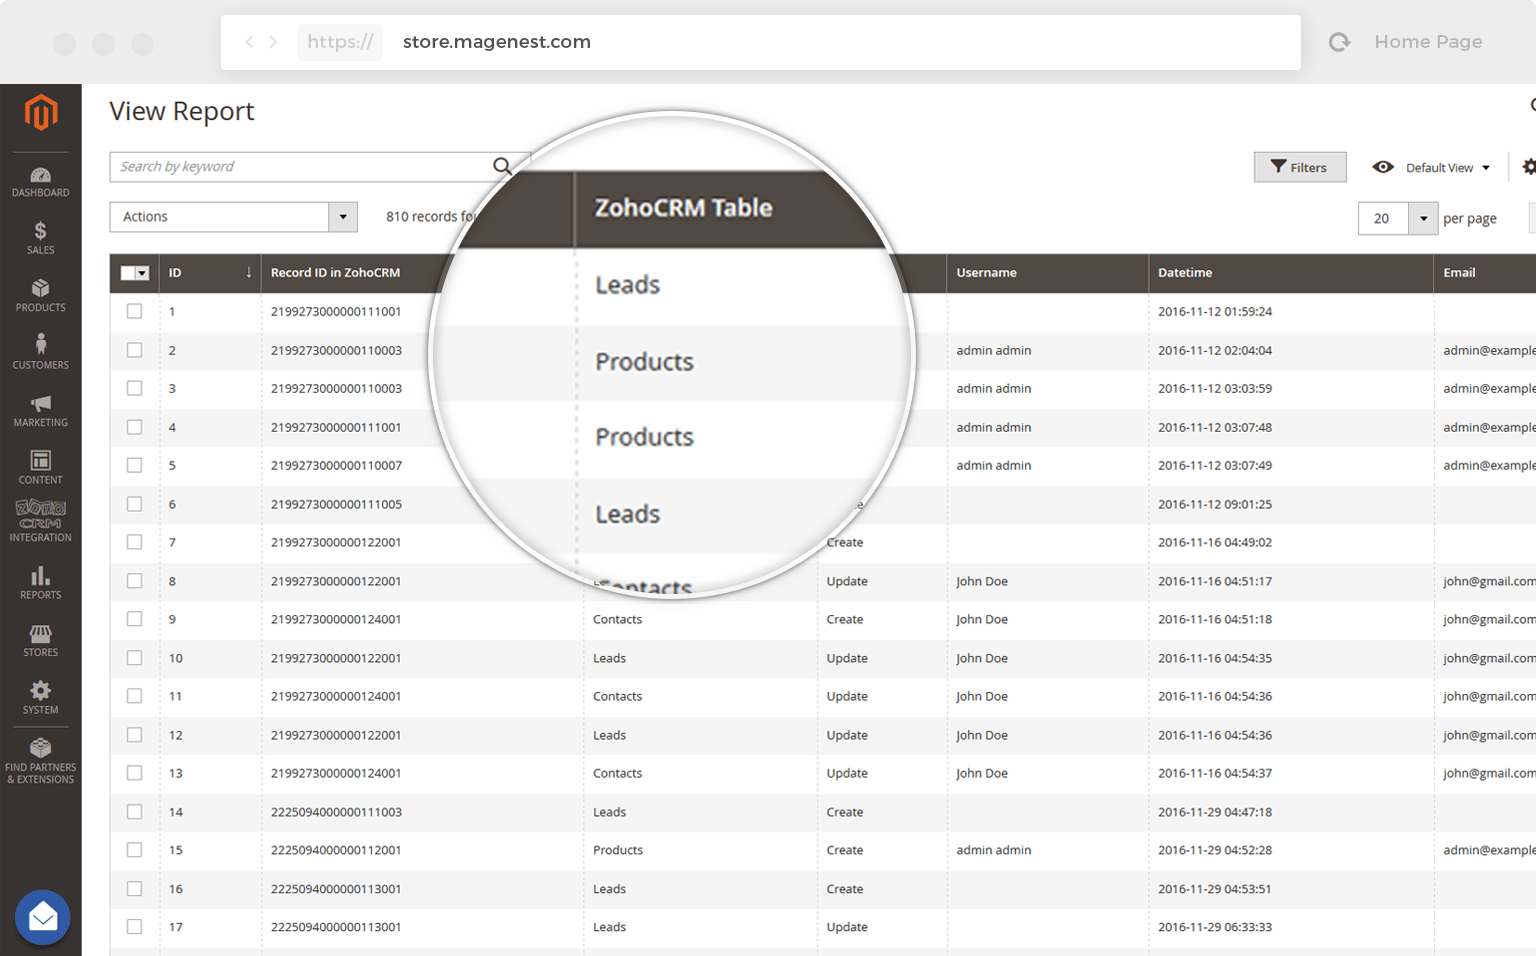Check the checkbox for row ID 2
The image size is (1536, 956).
click(135, 350)
